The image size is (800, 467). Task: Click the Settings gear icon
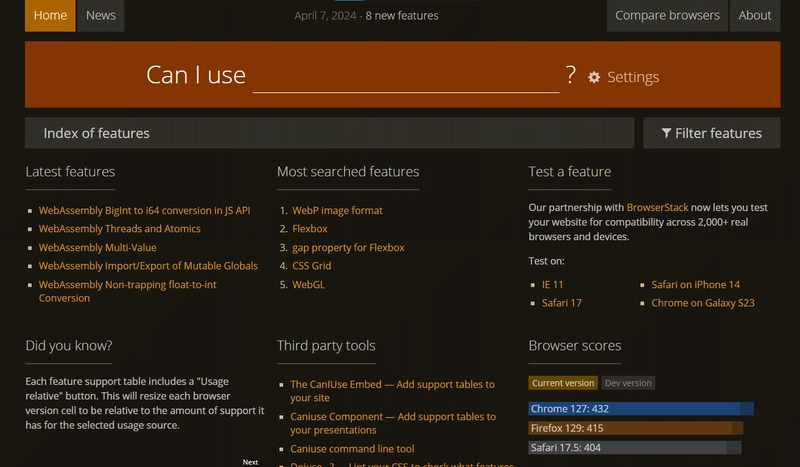[594, 77]
